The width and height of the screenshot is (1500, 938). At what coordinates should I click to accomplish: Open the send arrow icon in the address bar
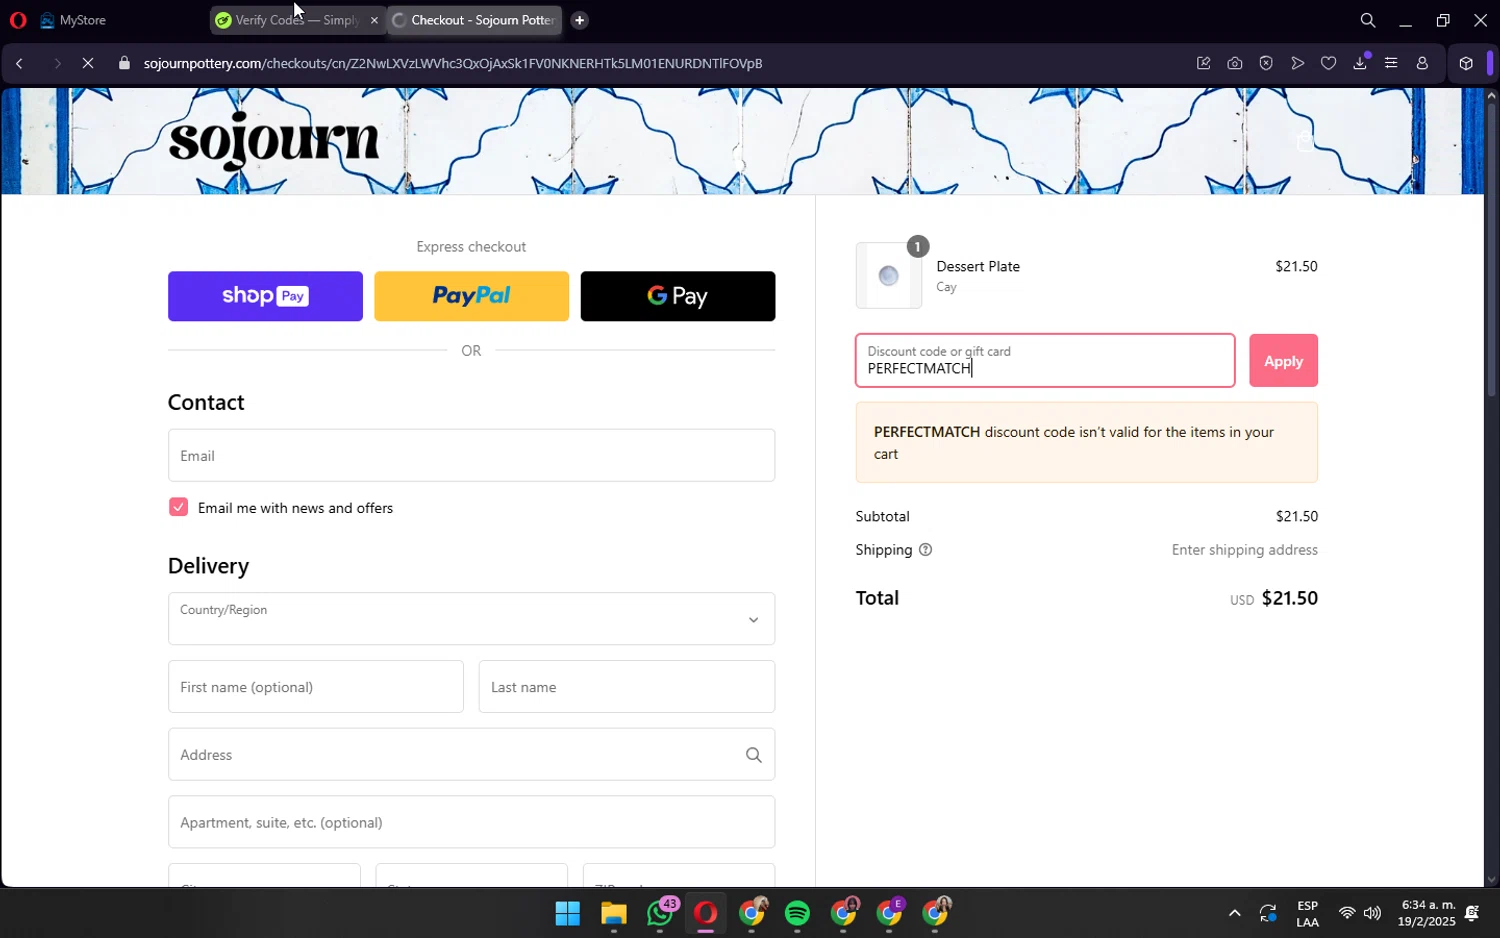point(1297,63)
